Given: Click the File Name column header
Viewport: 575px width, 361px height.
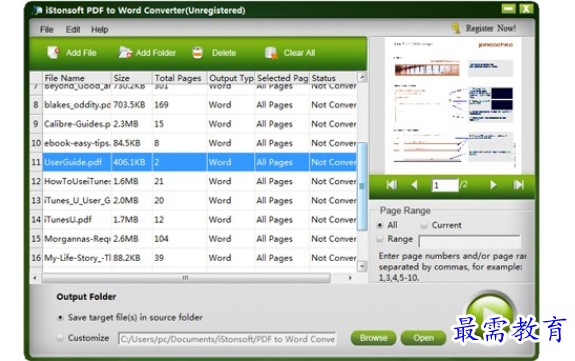Looking at the screenshot, I should pyautogui.click(x=77, y=78).
